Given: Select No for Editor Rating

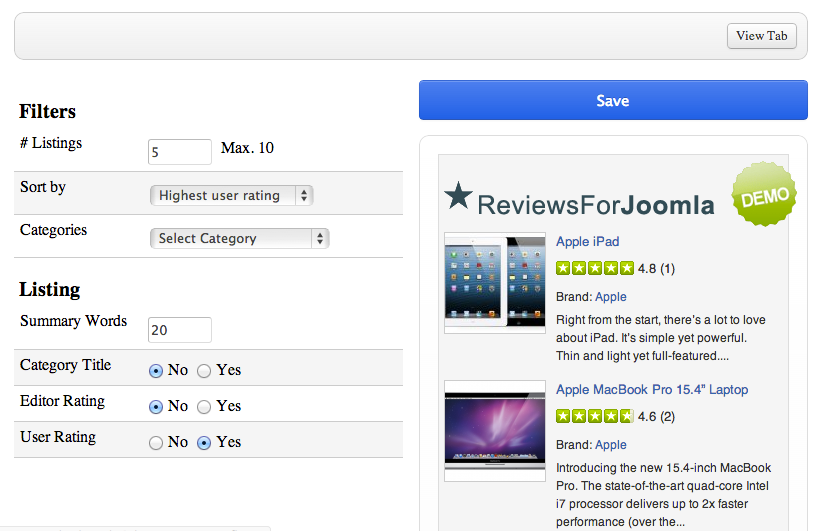Looking at the screenshot, I should 156,407.
